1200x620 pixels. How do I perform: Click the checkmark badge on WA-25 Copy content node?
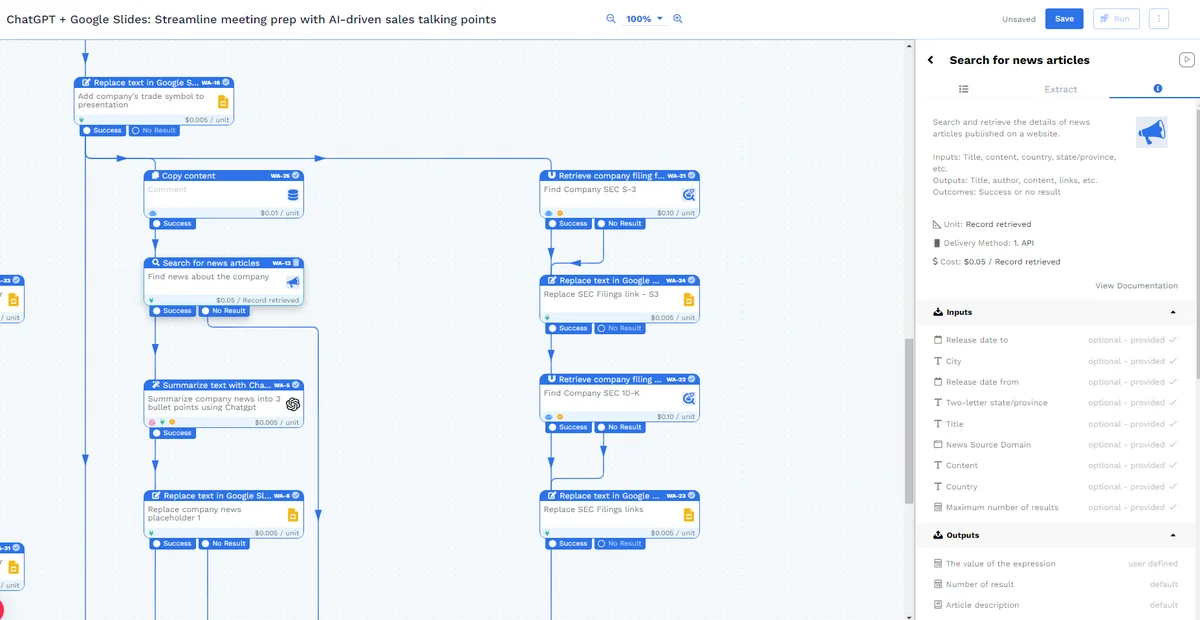tap(297, 175)
